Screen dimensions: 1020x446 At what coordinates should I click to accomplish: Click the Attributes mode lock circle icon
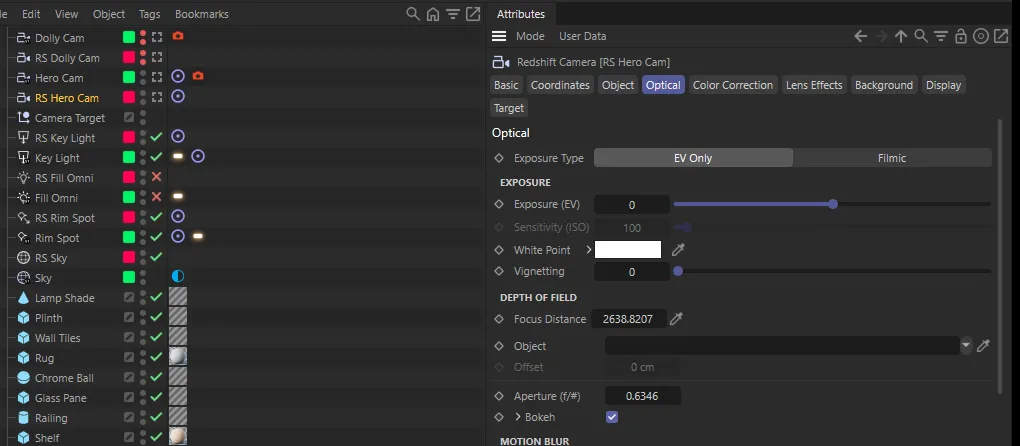(x=981, y=36)
